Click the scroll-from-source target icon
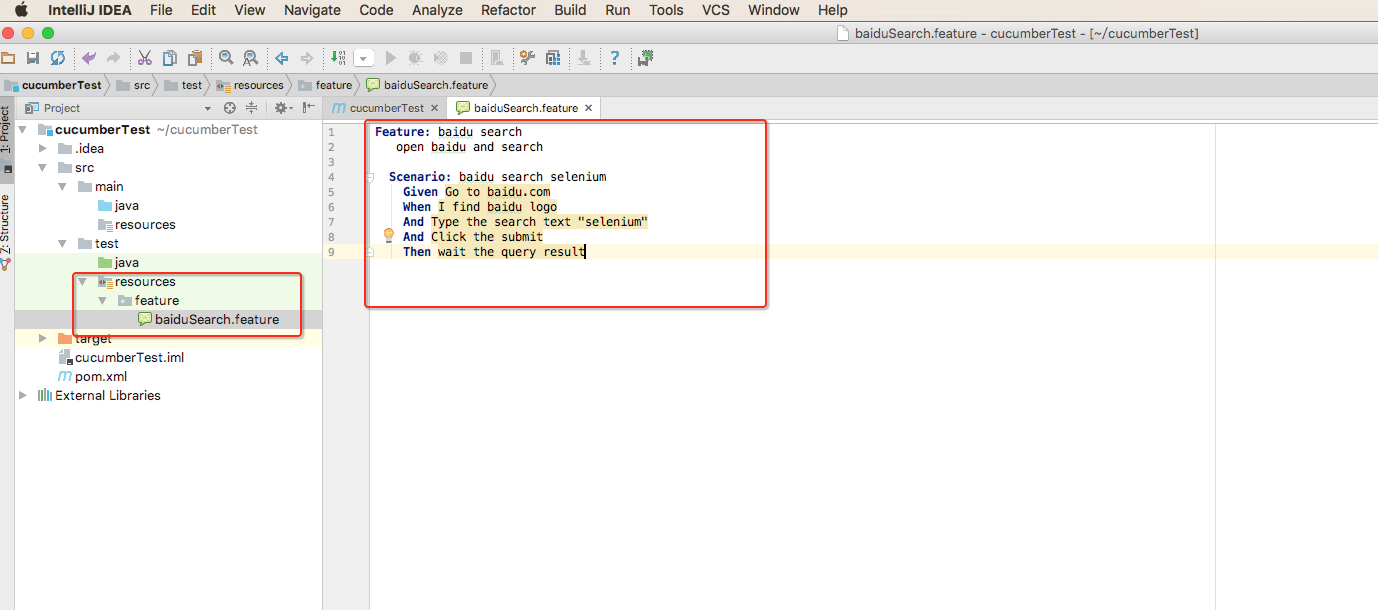The image size is (1378, 610). pos(230,108)
